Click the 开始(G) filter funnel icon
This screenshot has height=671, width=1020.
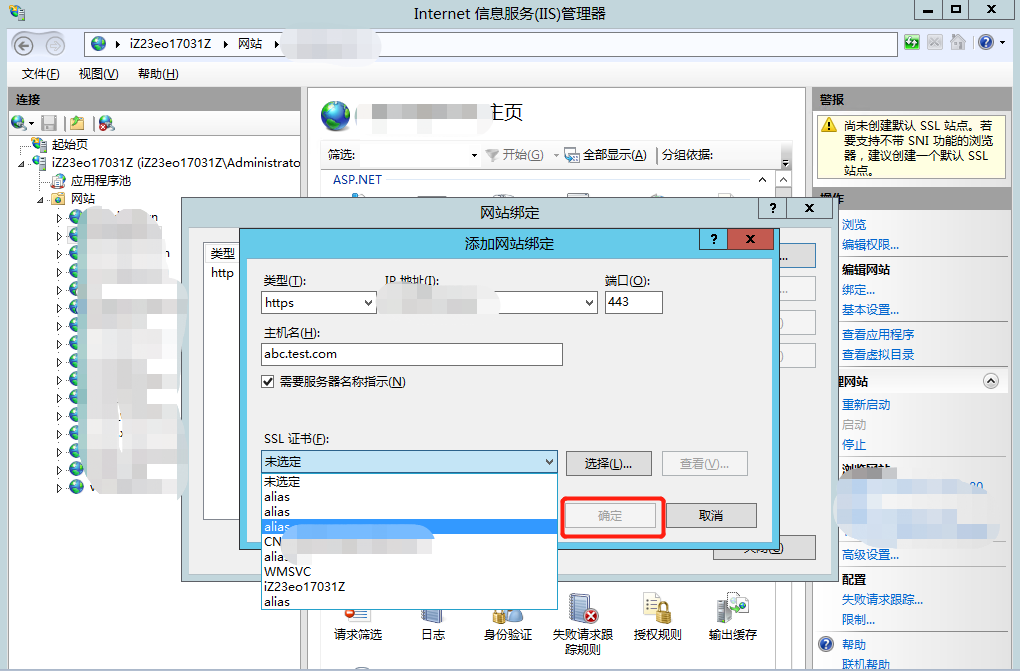pos(492,155)
